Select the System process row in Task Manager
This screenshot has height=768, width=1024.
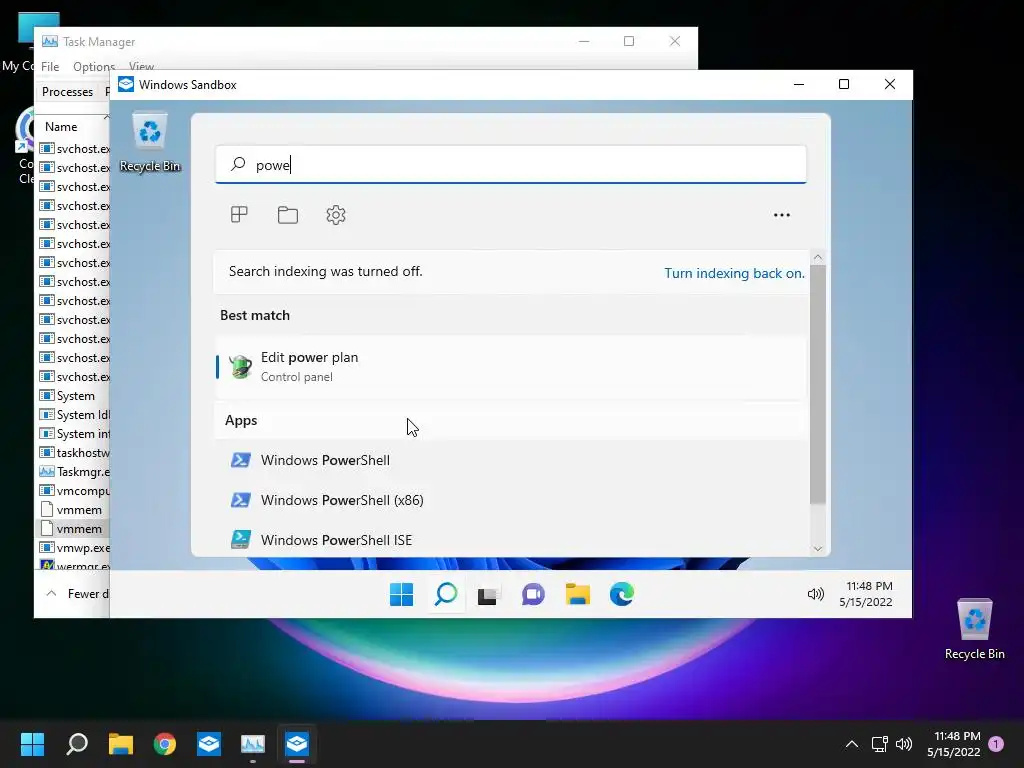click(72, 396)
